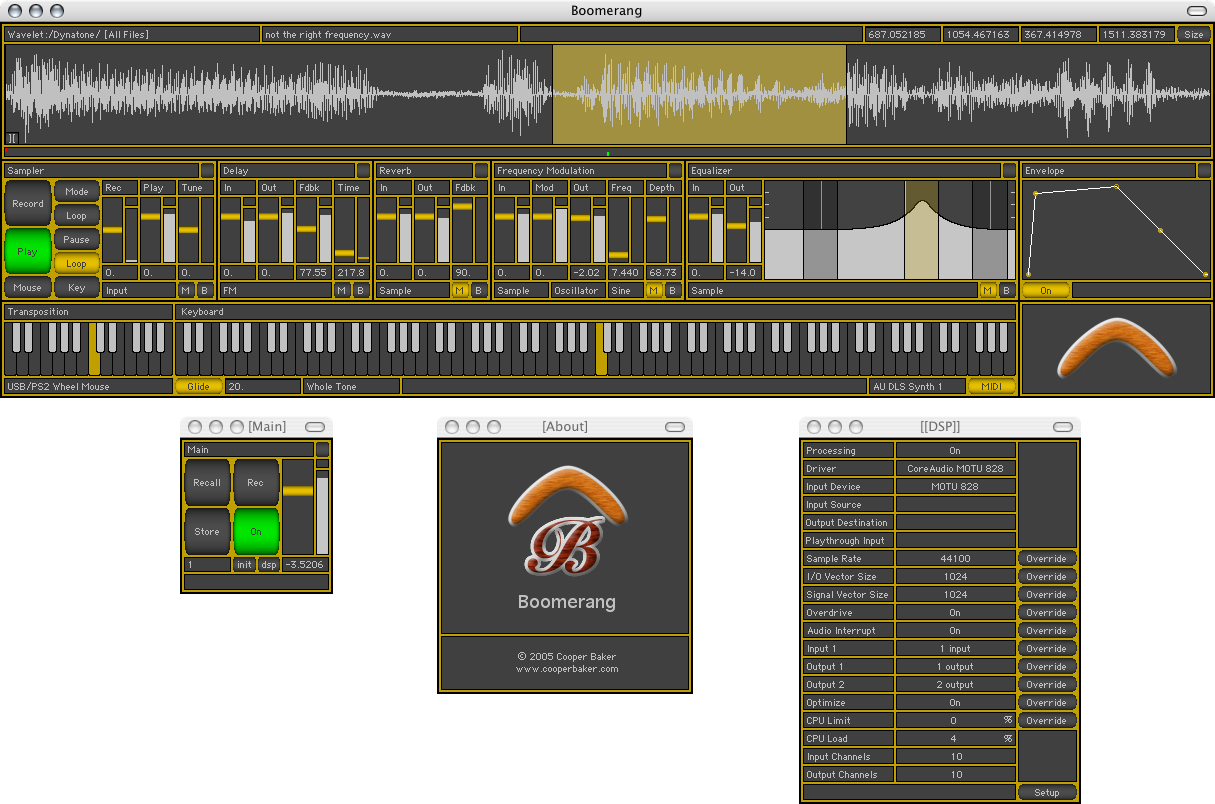The height and width of the screenshot is (804, 1215).
Task: Click the Pause button in Sampler
Action: pyautogui.click(x=77, y=240)
